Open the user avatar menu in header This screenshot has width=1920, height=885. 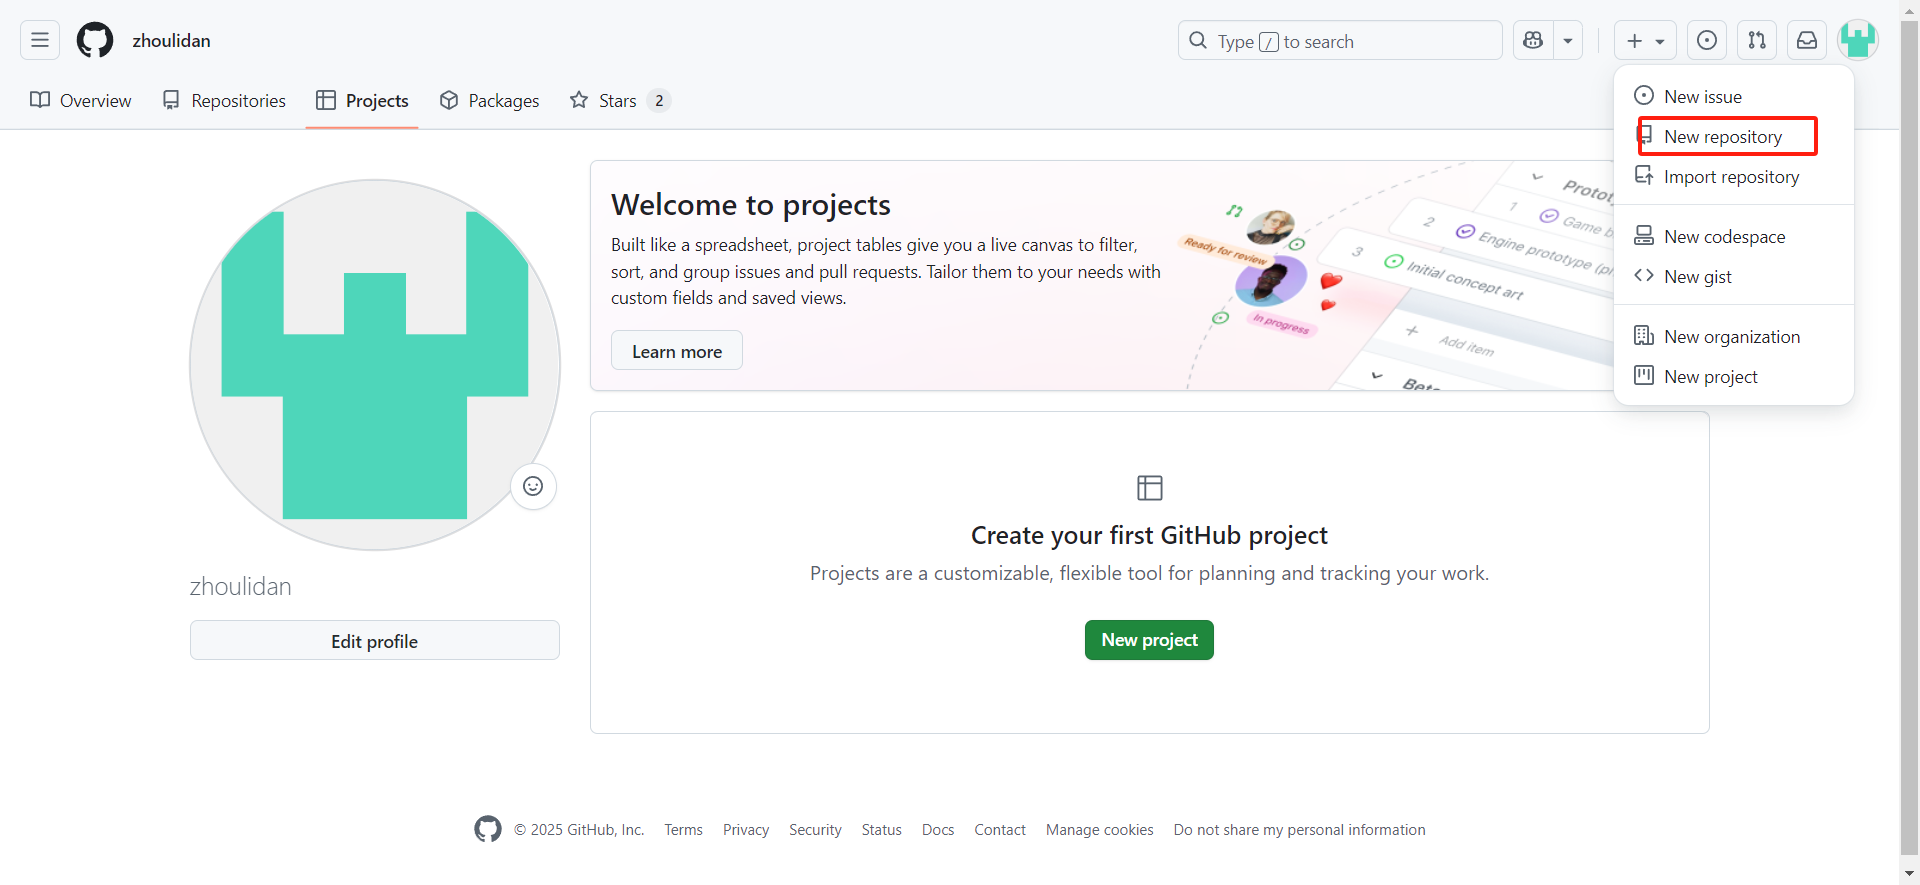[x=1858, y=40]
